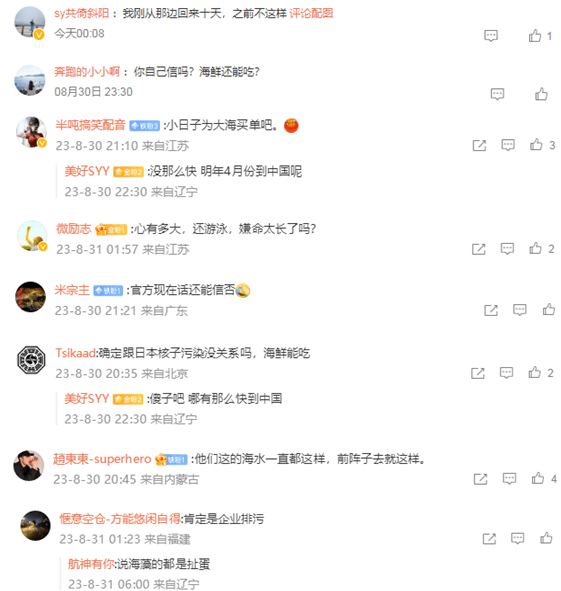The width and height of the screenshot is (561, 591).
Task: Reply to sy共倚斜阳's comment
Action: click(x=491, y=36)
